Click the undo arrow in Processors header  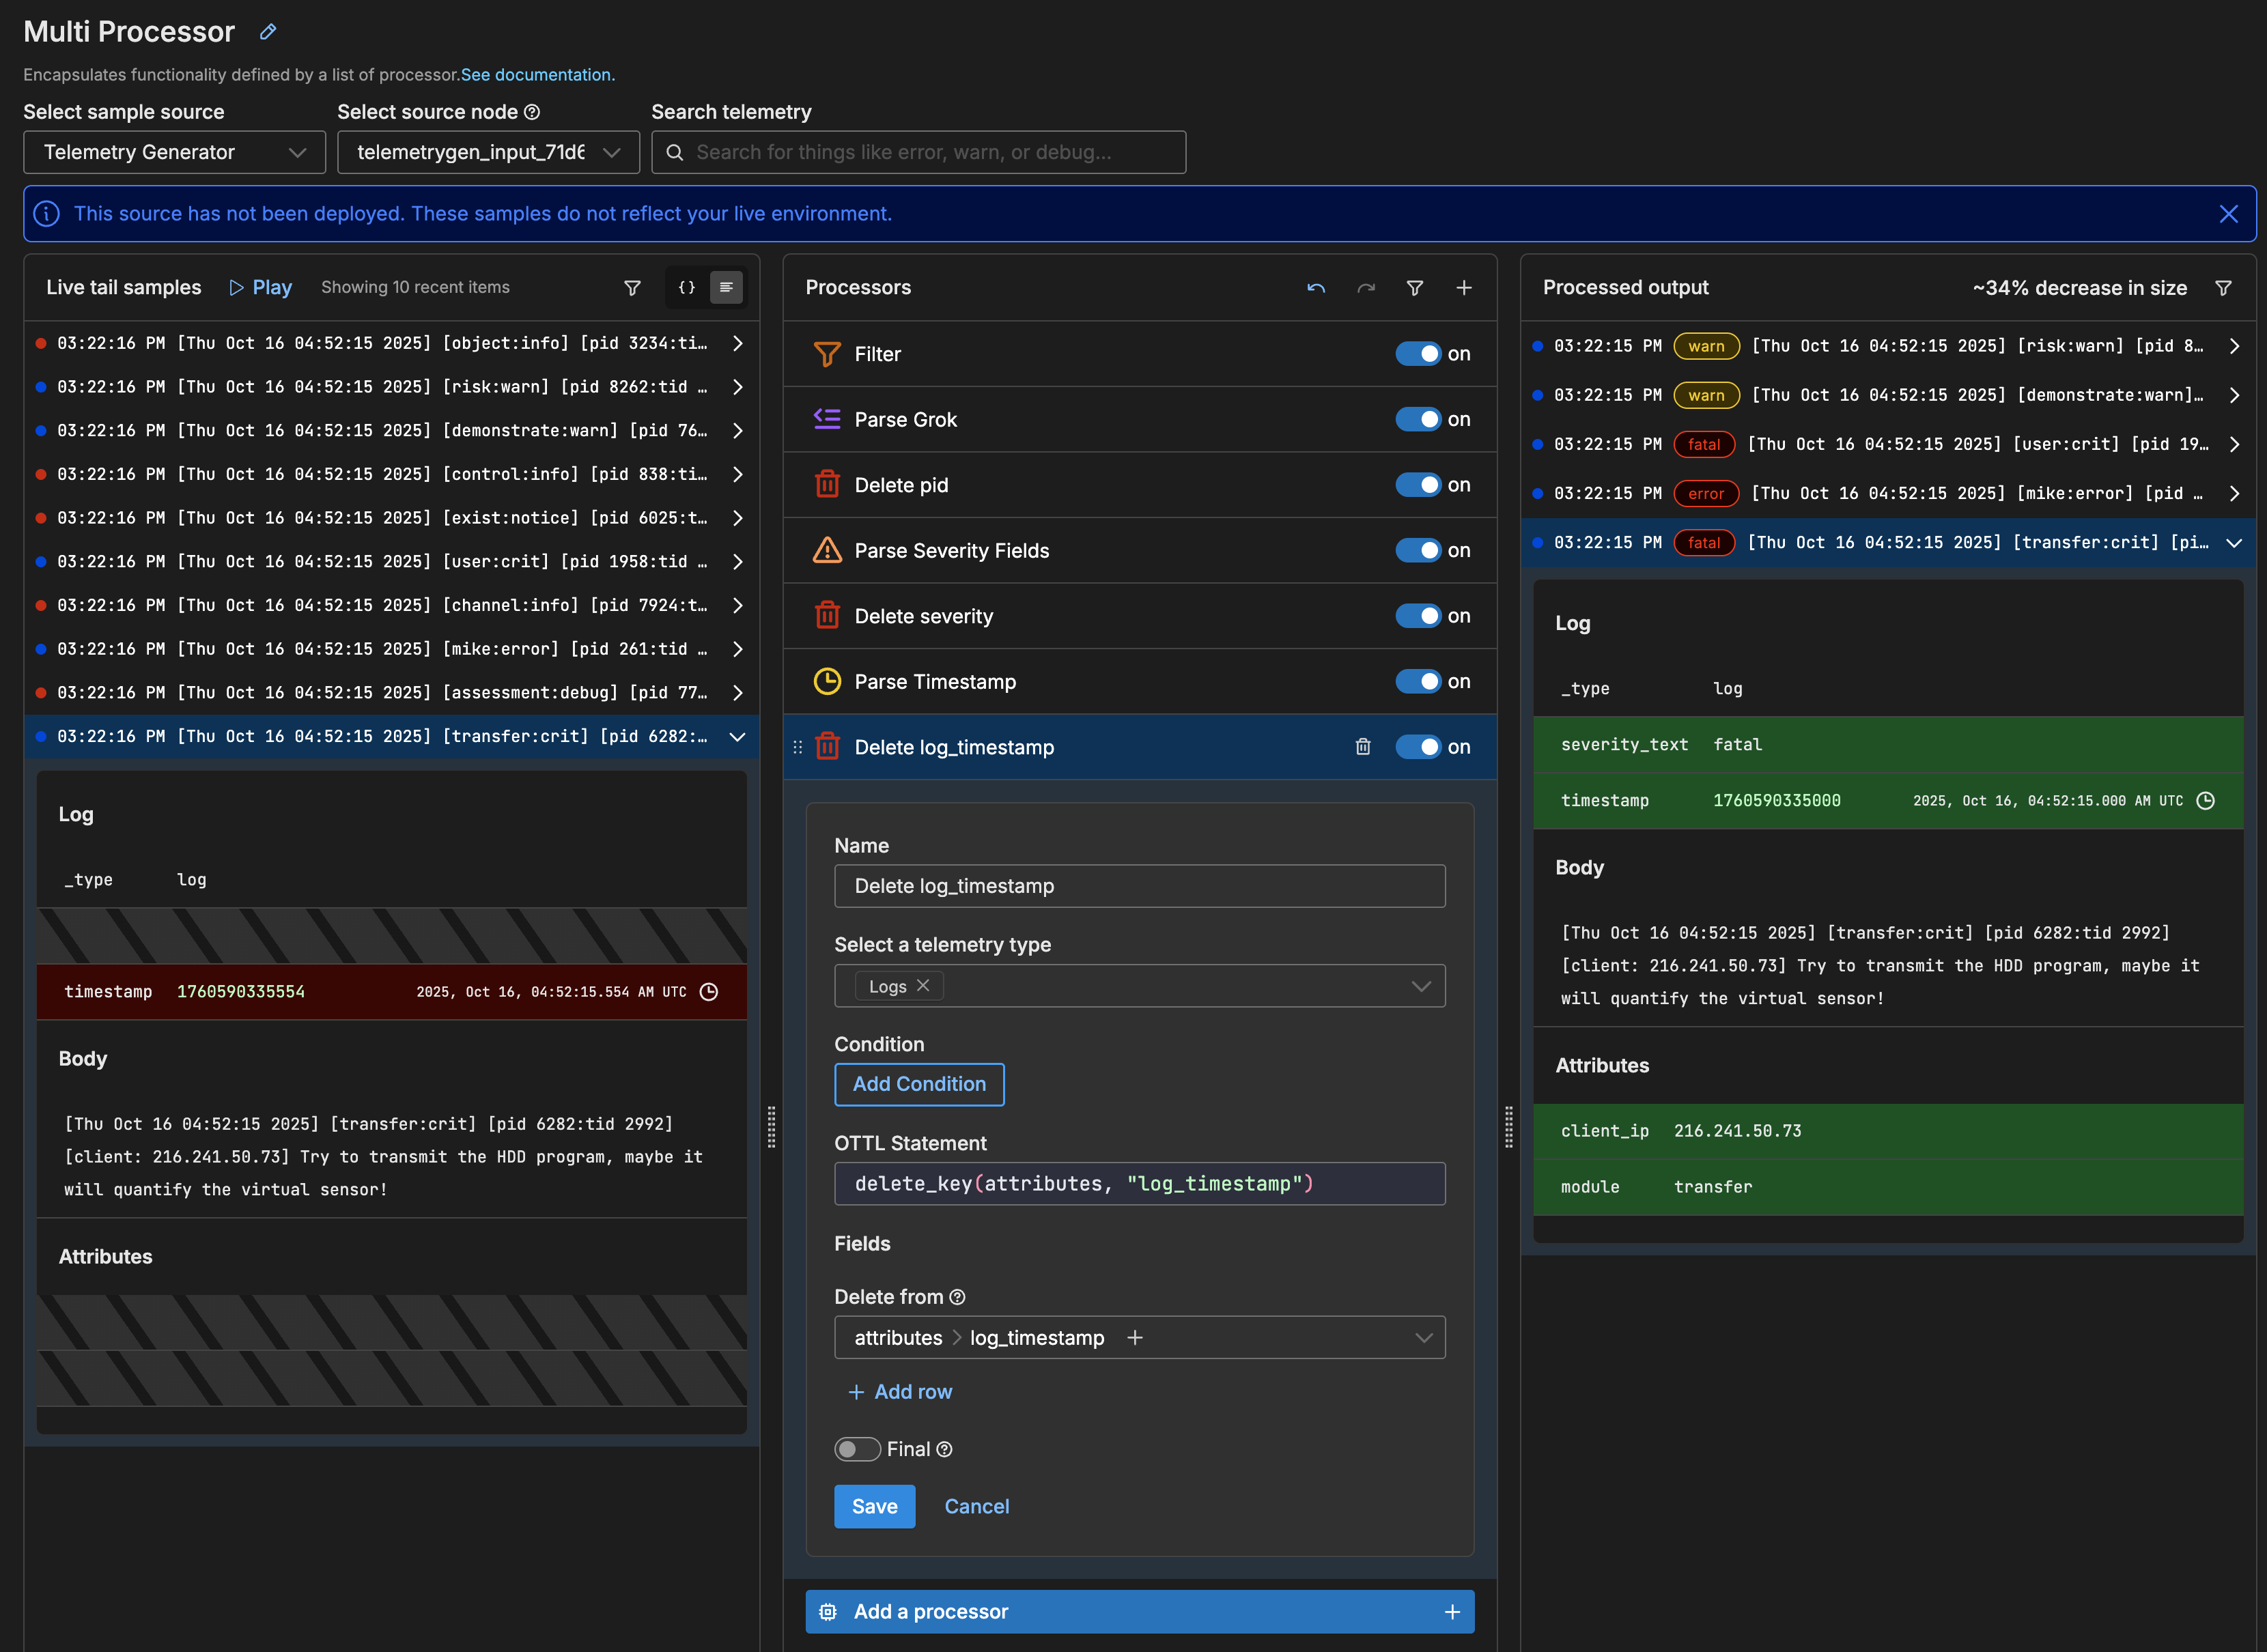coord(1316,288)
